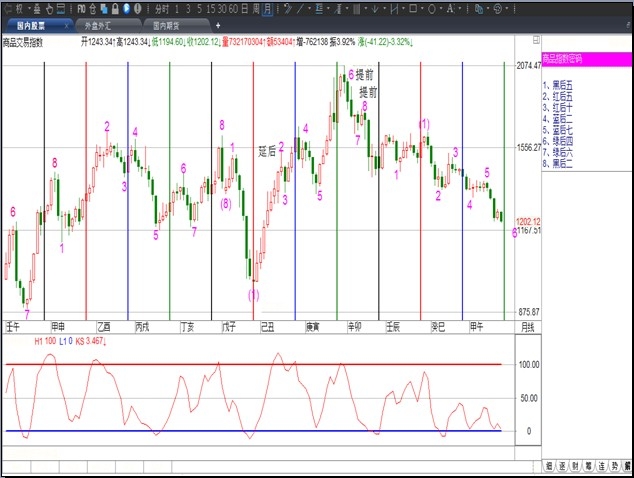
Task: Select the blue horizontal levels tool
Action: pos(319,8)
